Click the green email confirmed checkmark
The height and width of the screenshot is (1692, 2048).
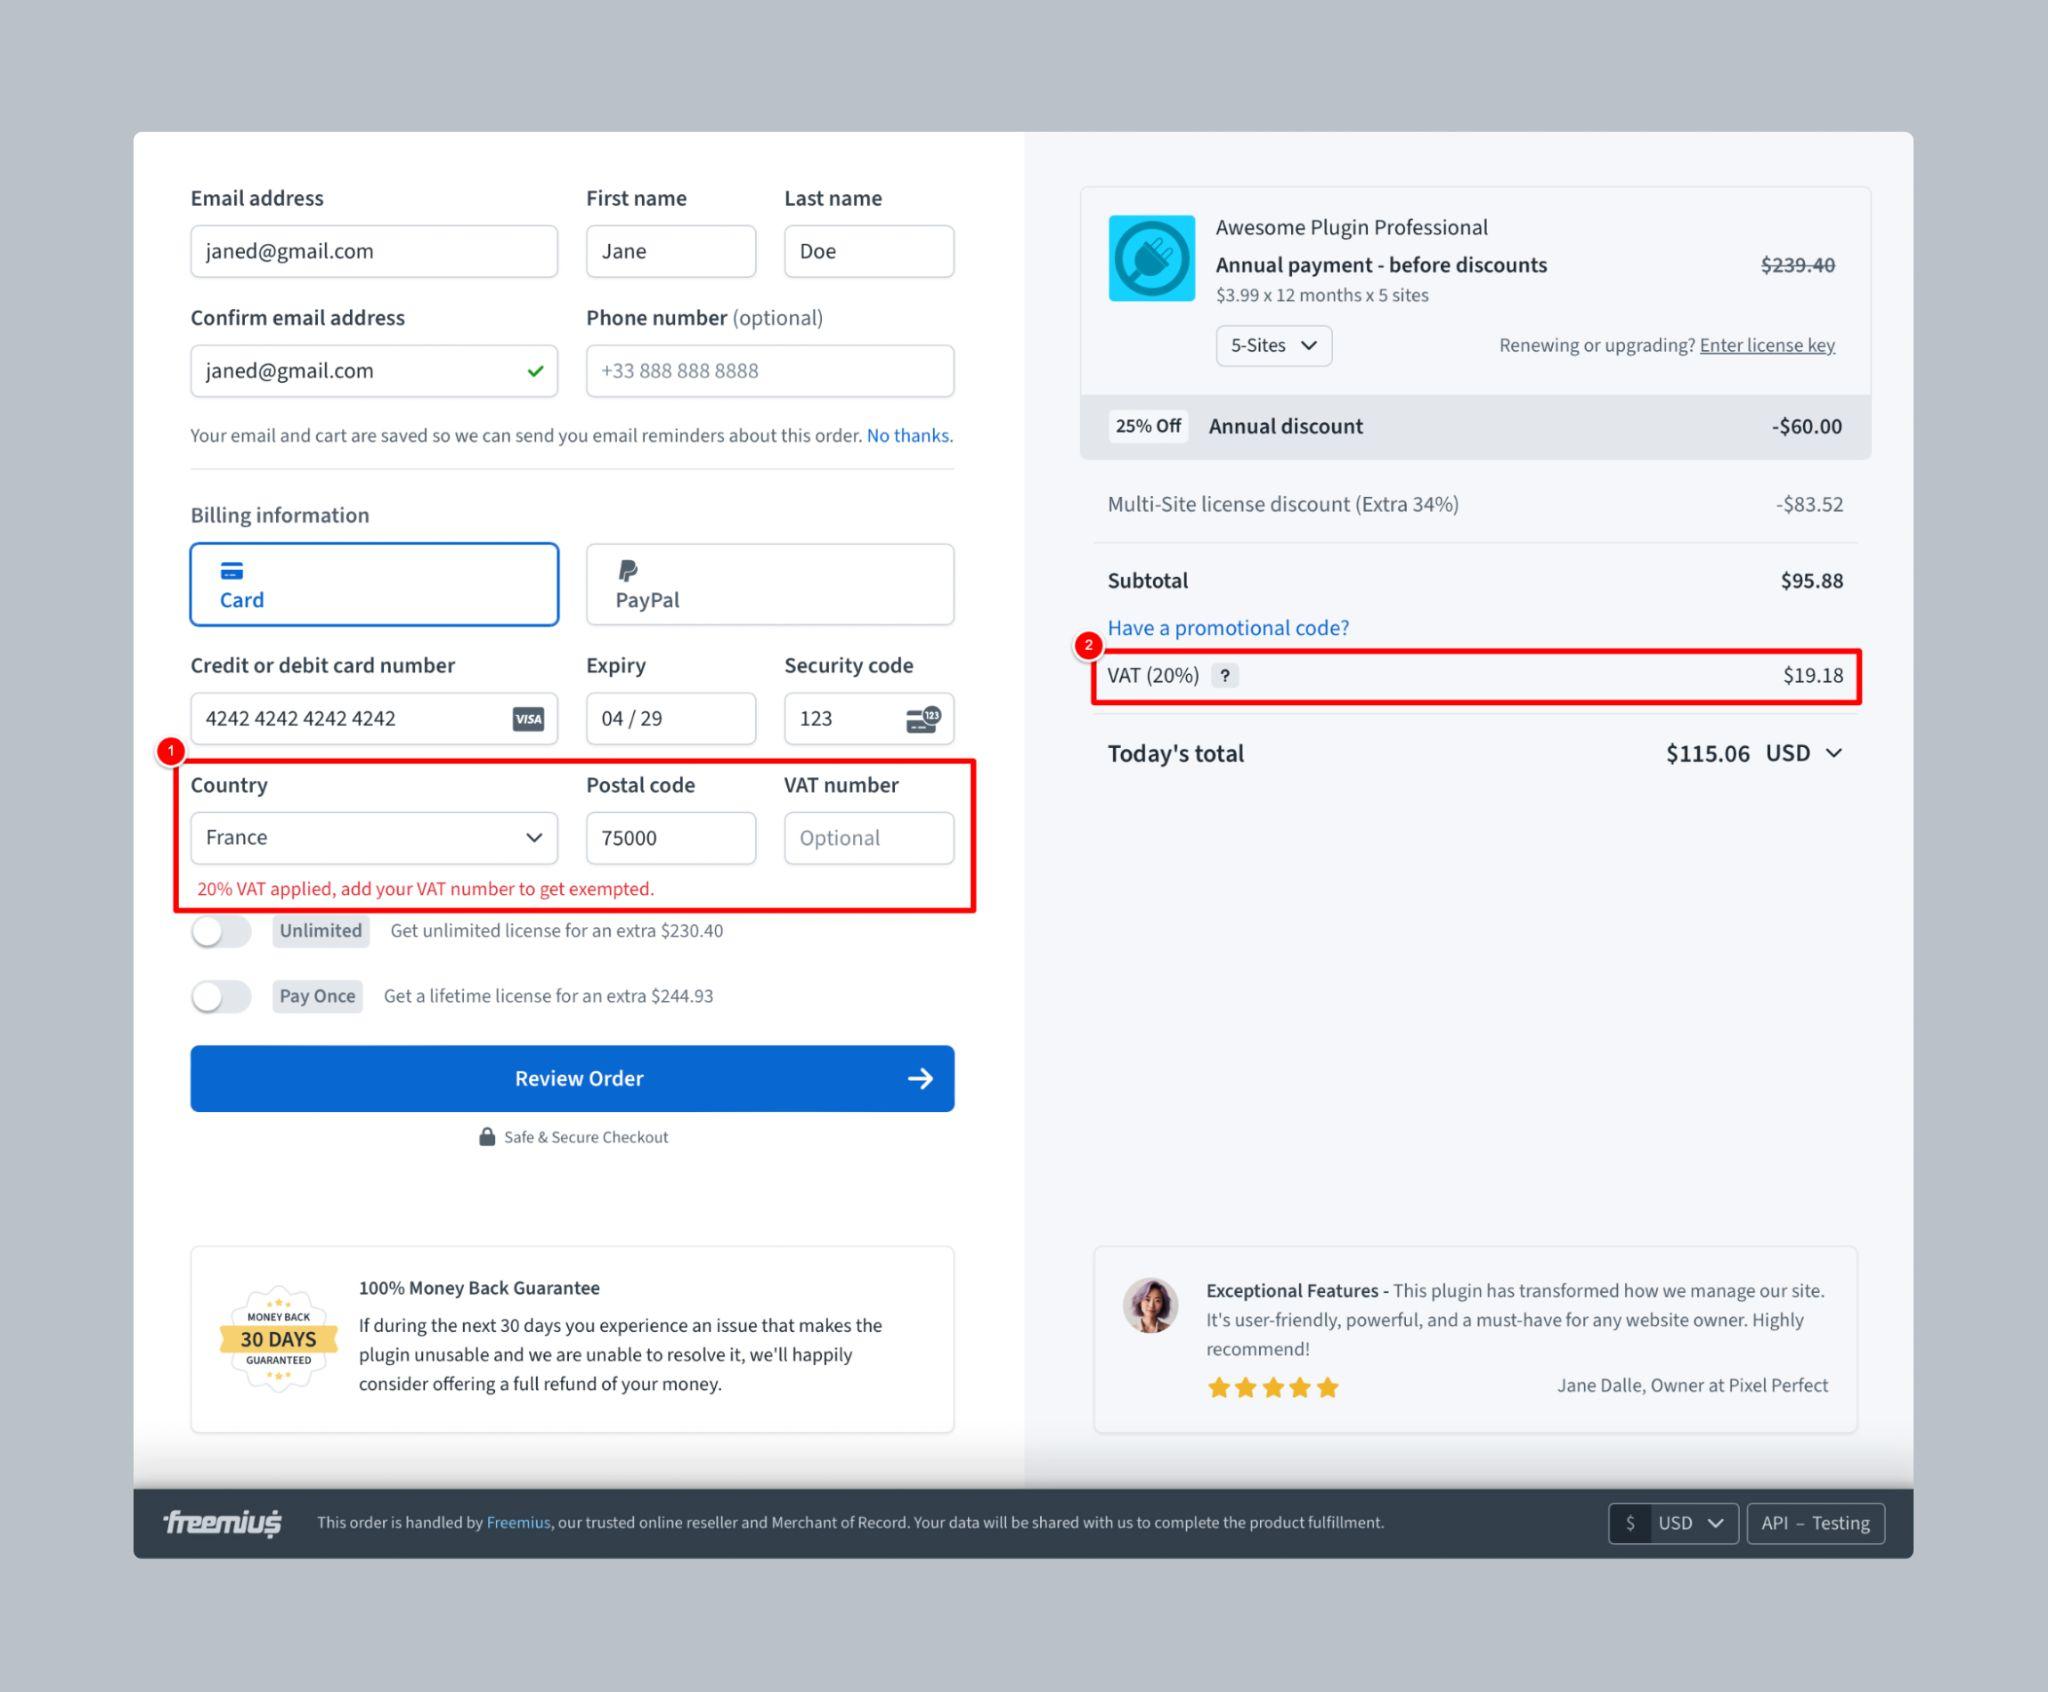pos(535,371)
